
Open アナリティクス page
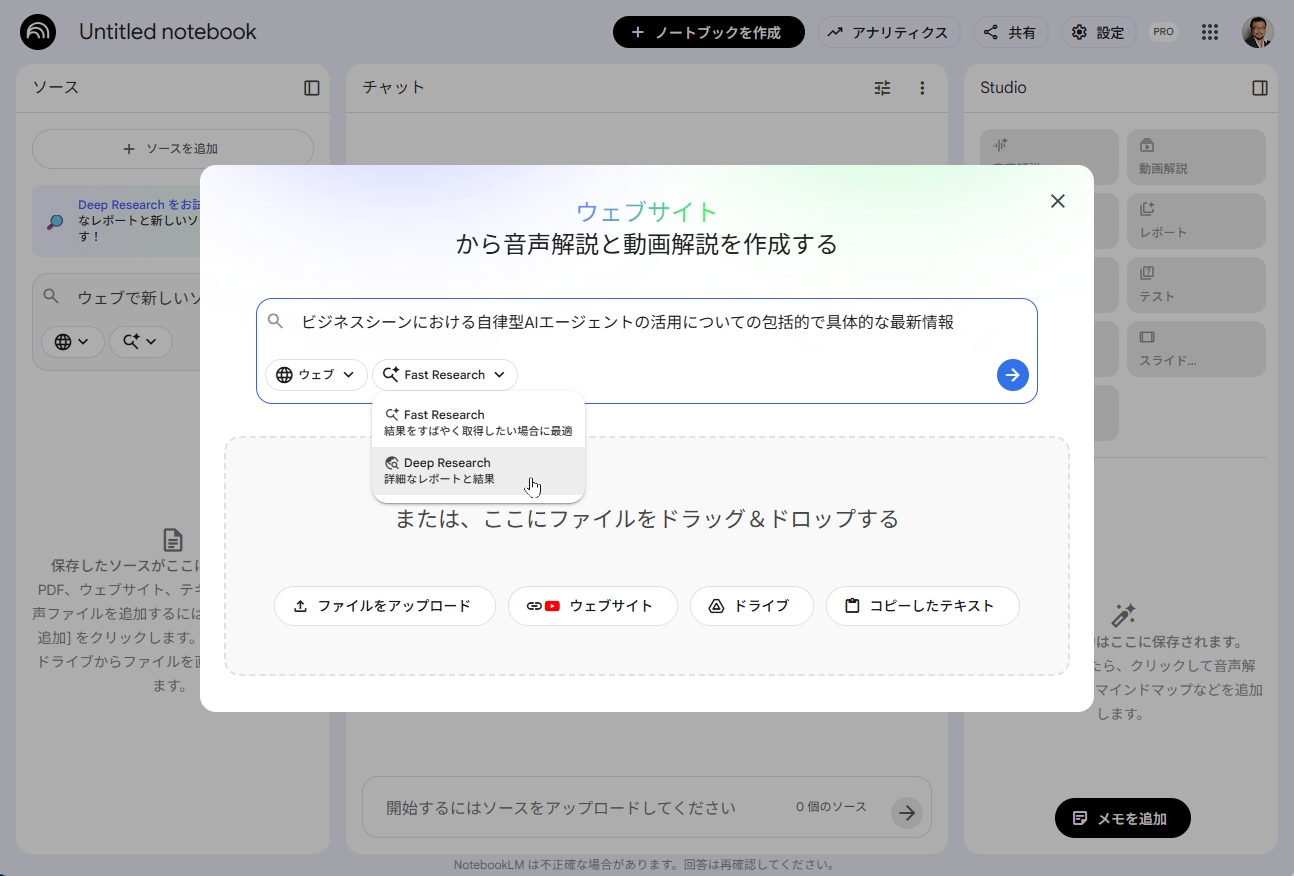pyautogui.click(x=889, y=32)
